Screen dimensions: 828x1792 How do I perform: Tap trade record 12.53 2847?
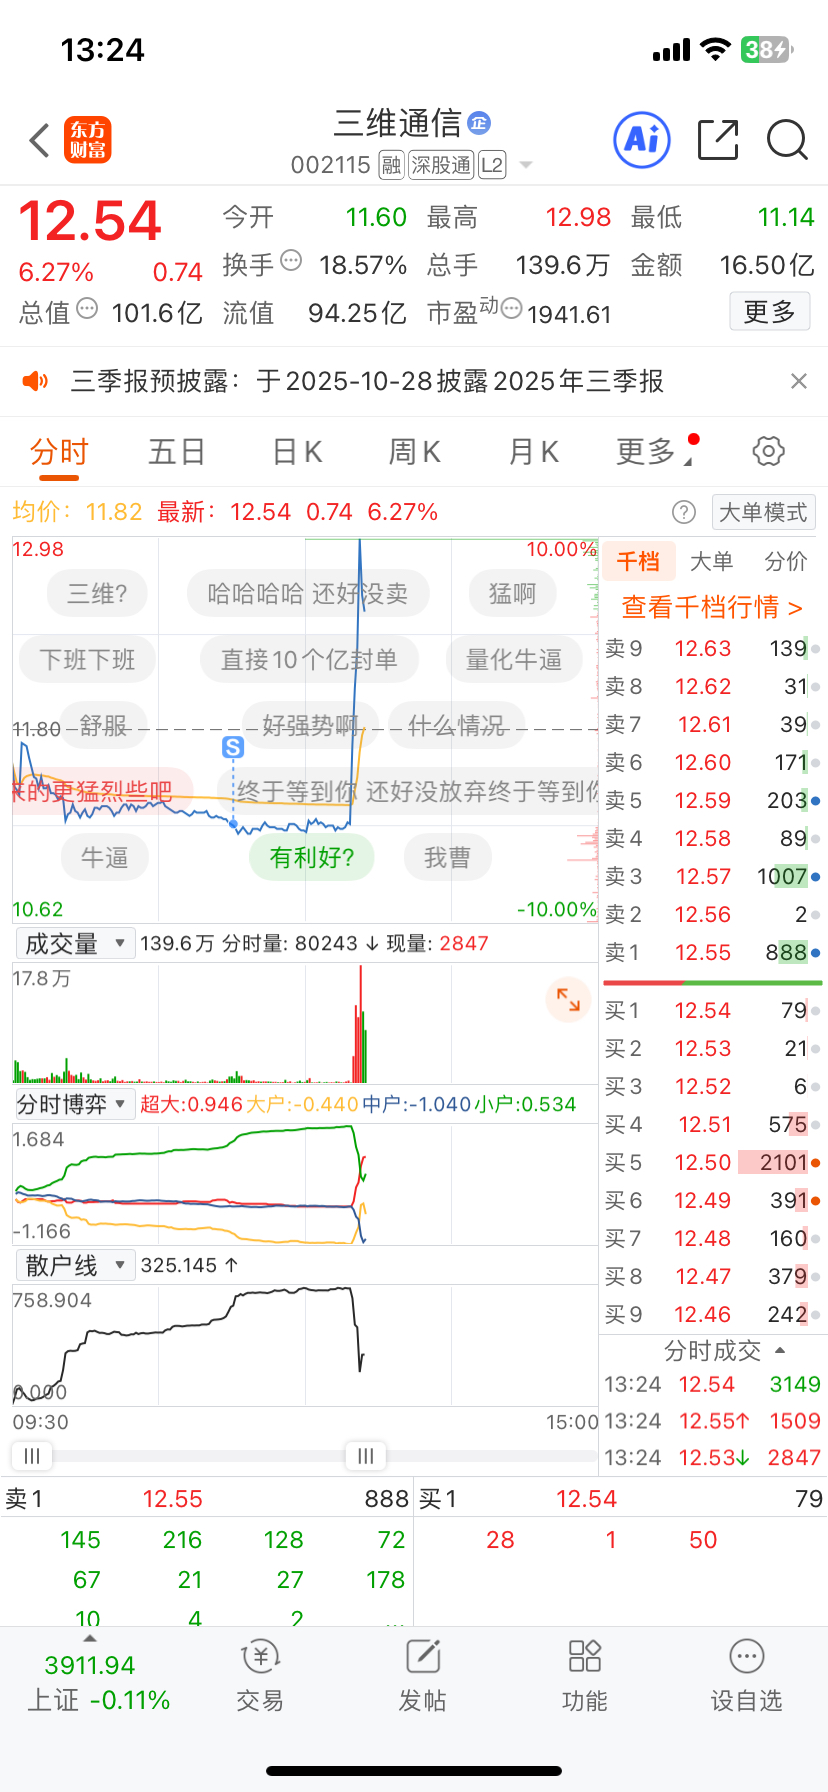tap(712, 1458)
